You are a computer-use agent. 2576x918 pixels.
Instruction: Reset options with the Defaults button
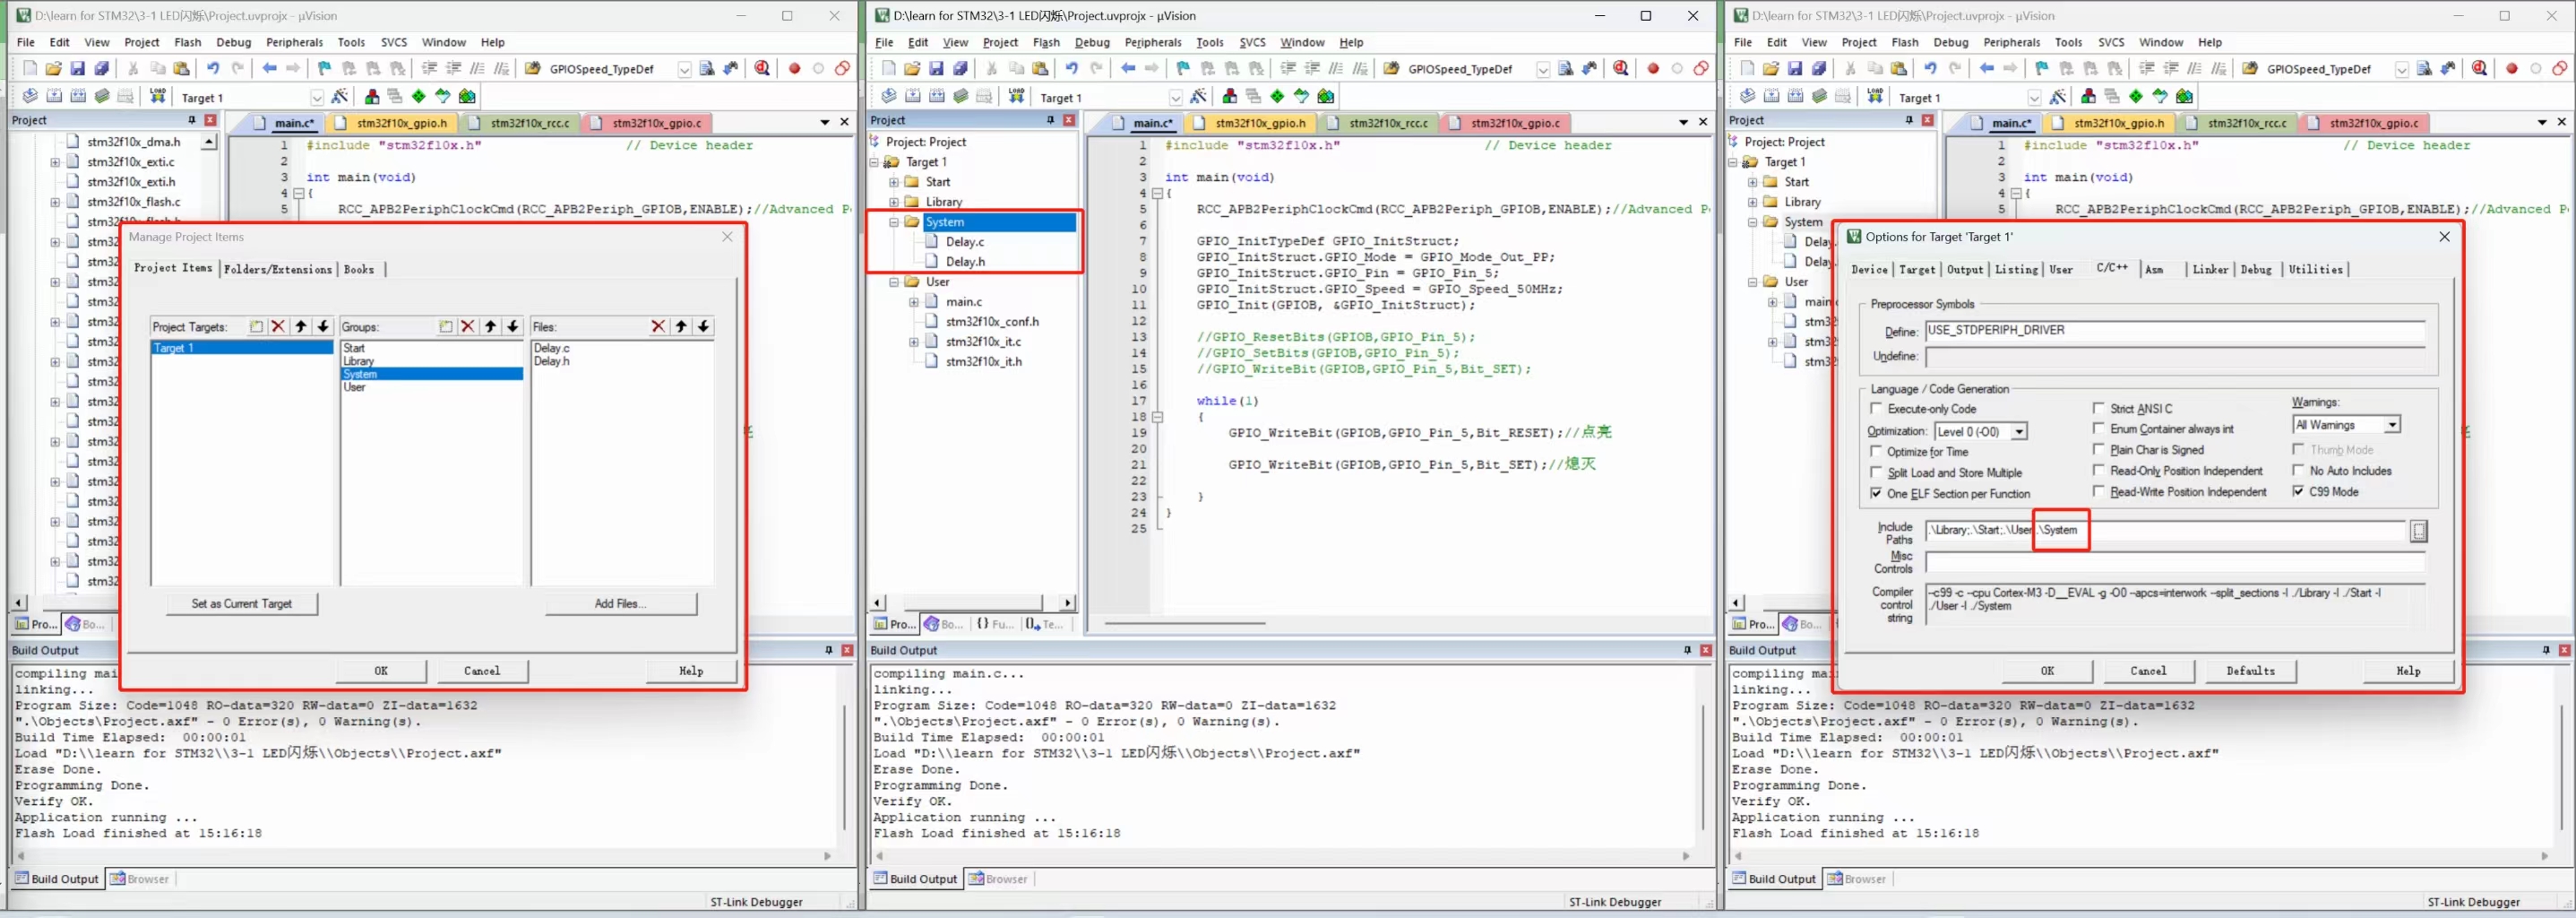[2250, 671]
